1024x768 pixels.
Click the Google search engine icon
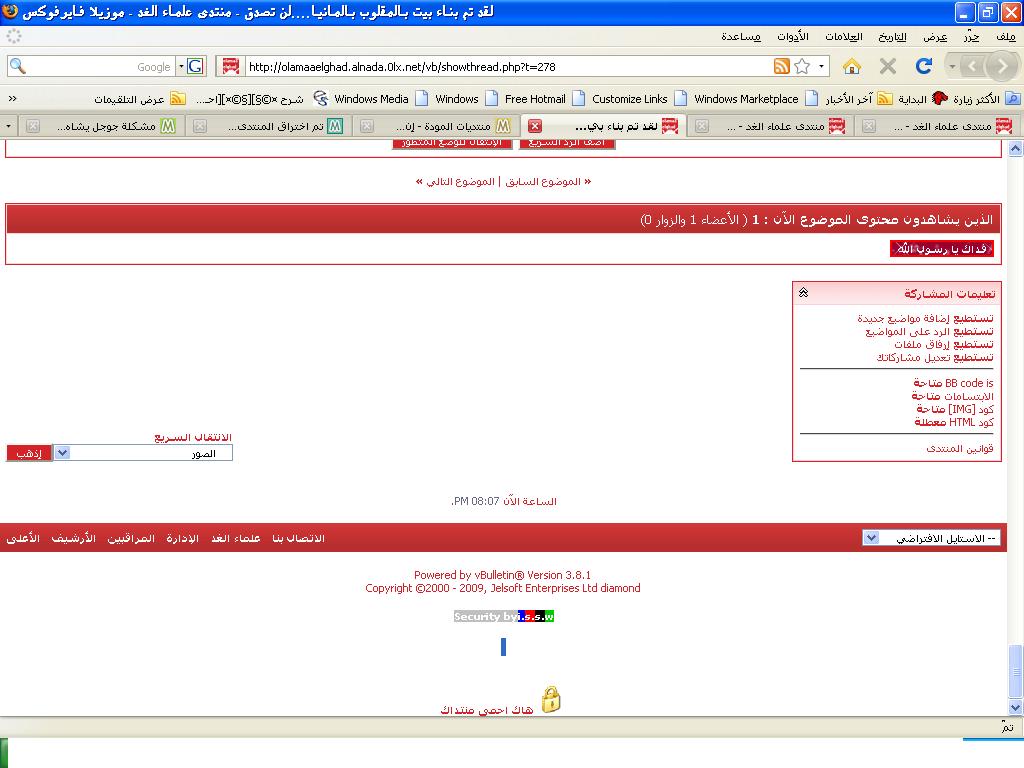194,66
